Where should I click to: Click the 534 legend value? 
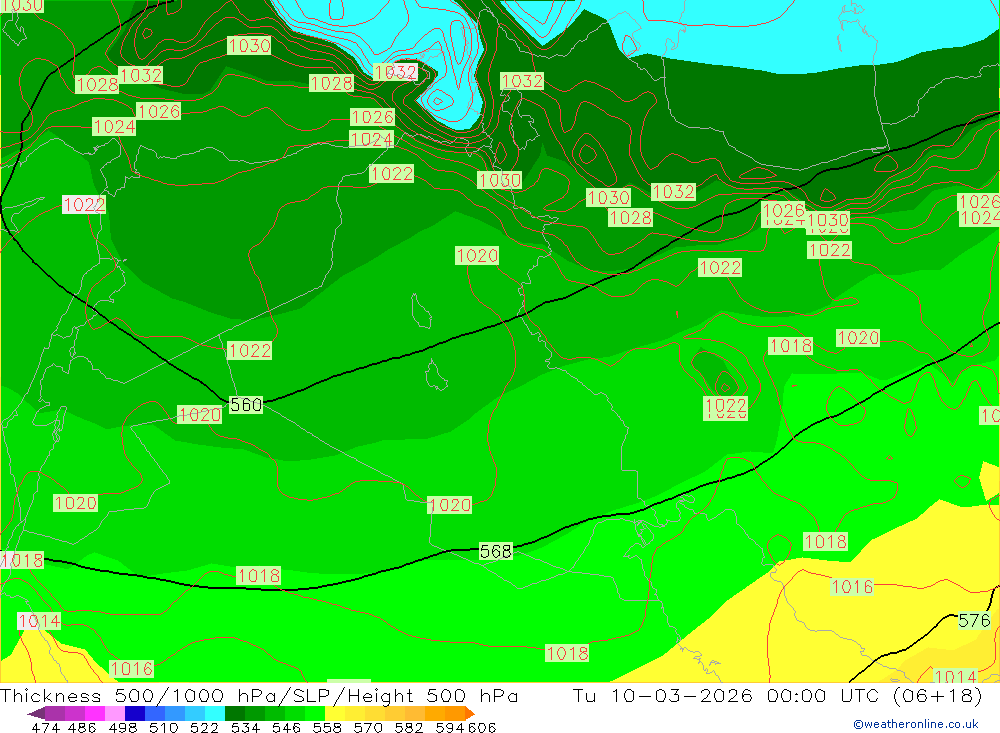pyautogui.click(x=245, y=727)
